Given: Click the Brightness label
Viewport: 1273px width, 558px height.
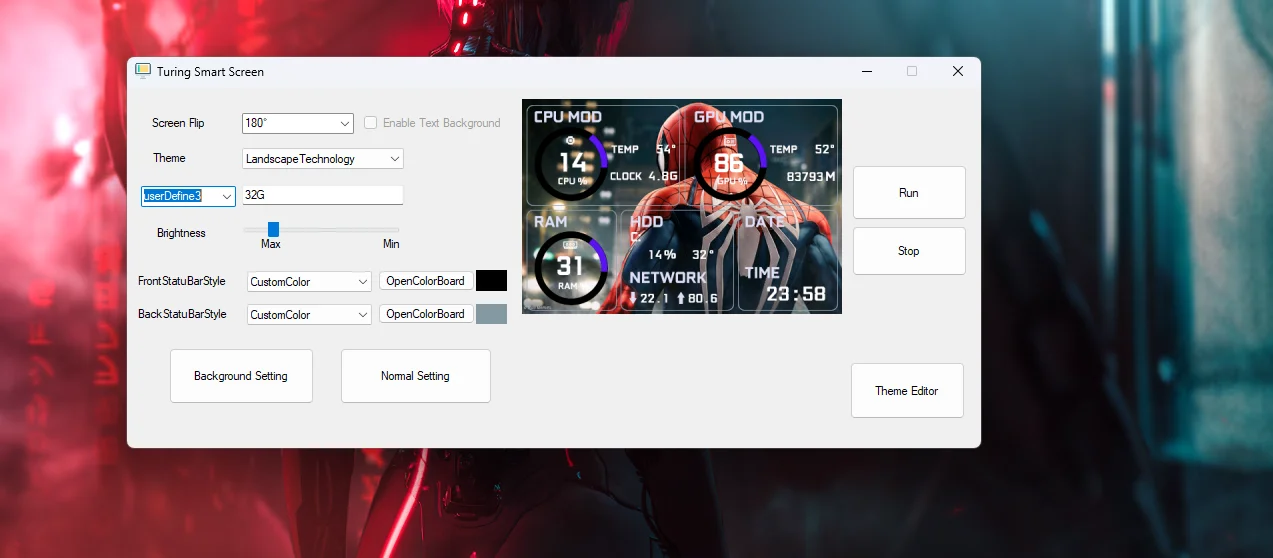Looking at the screenshot, I should (181, 233).
